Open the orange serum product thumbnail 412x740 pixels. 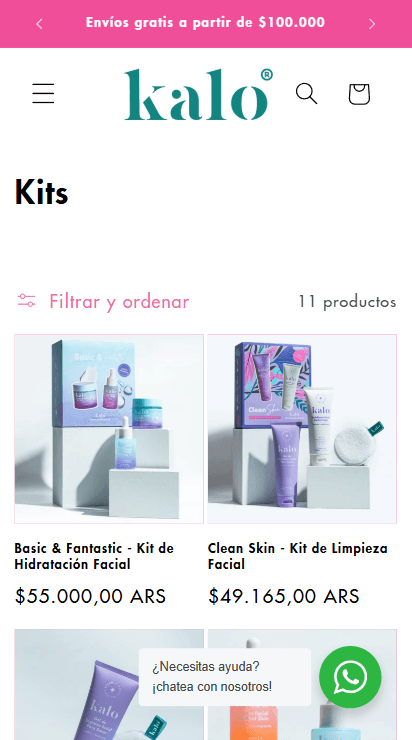point(302,684)
